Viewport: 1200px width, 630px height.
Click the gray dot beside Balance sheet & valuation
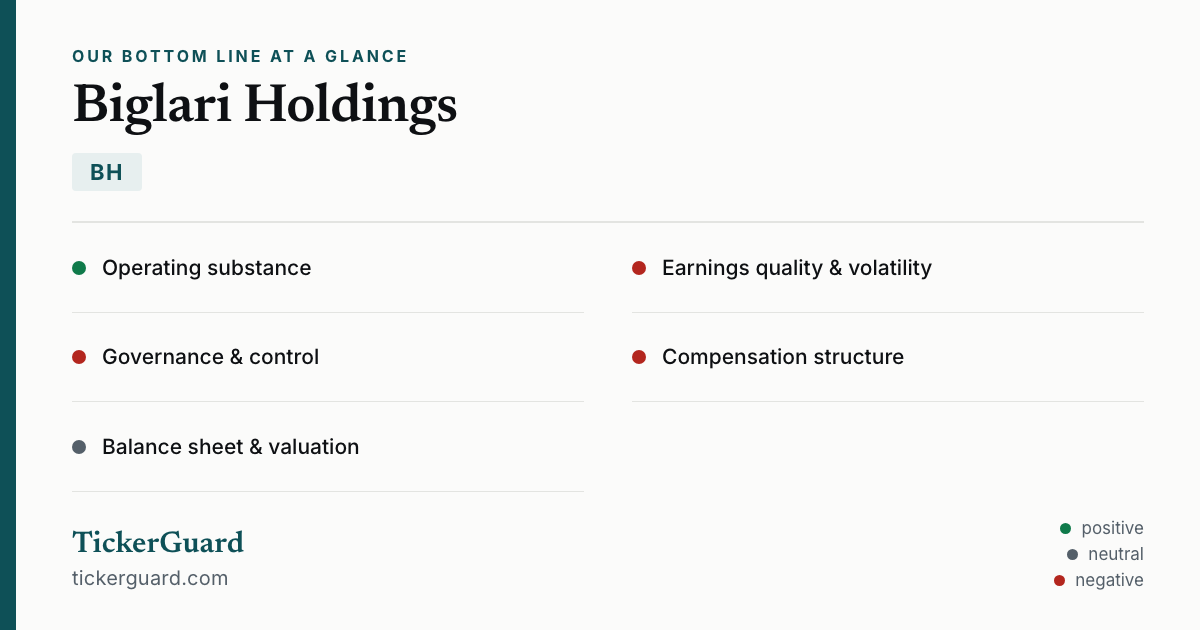pyautogui.click(x=79, y=447)
